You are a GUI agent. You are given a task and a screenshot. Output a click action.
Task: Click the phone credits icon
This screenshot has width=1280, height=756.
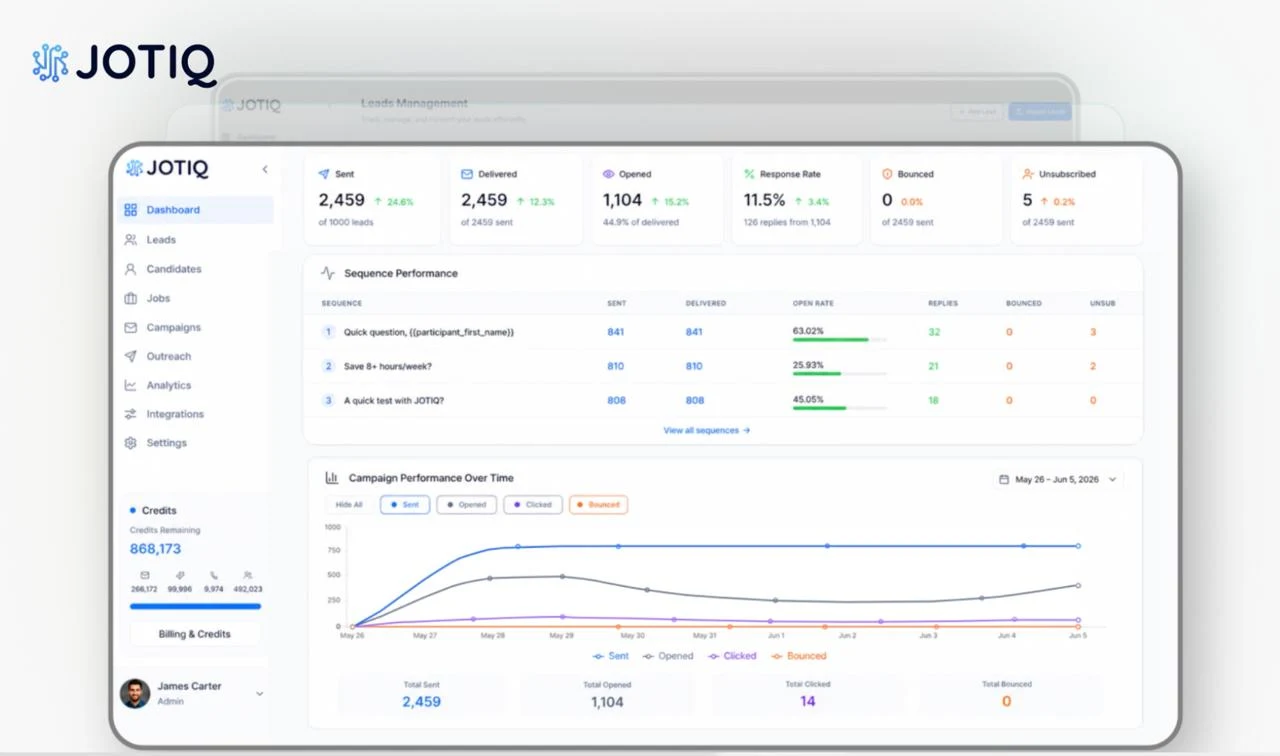click(214, 576)
